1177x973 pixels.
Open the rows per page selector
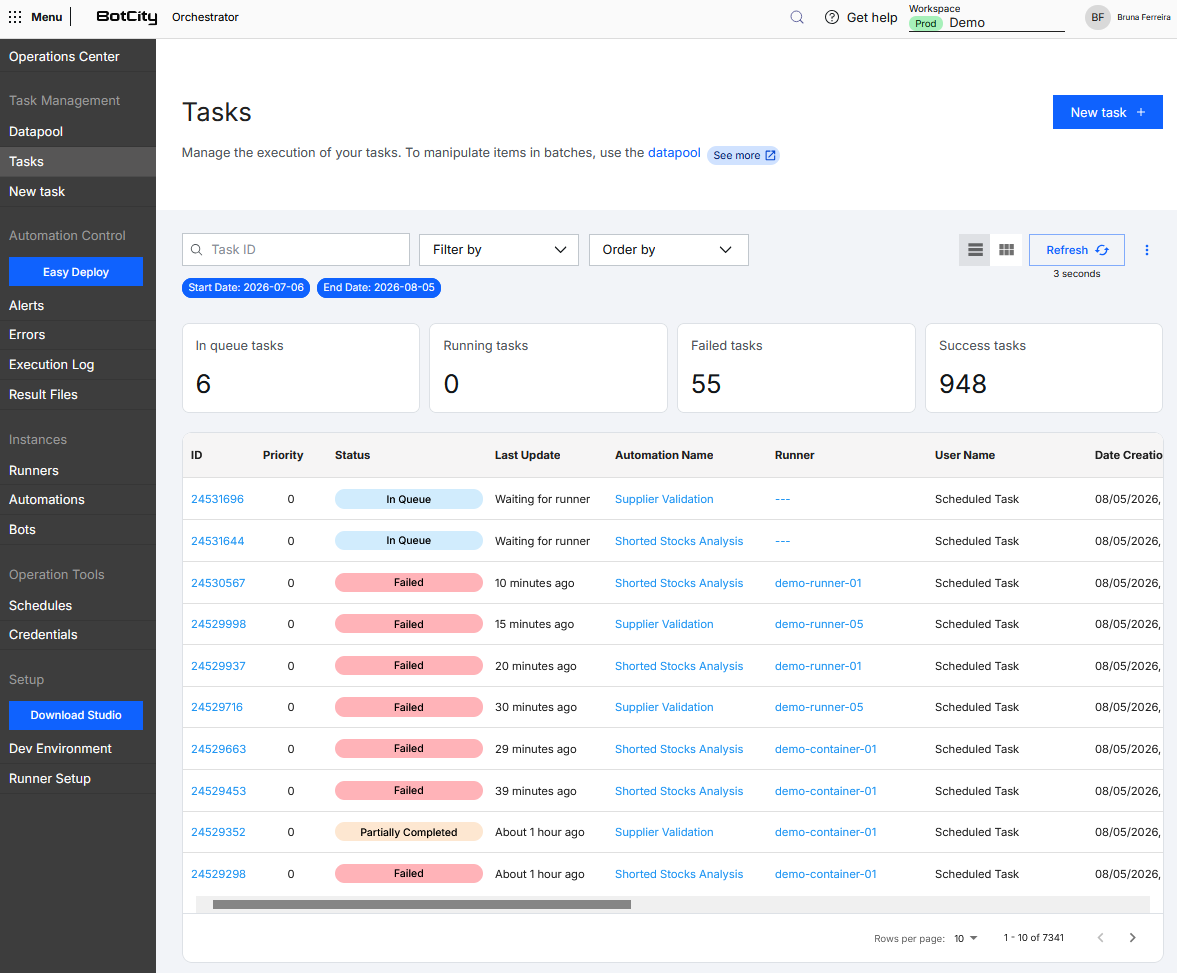[966, 938]
